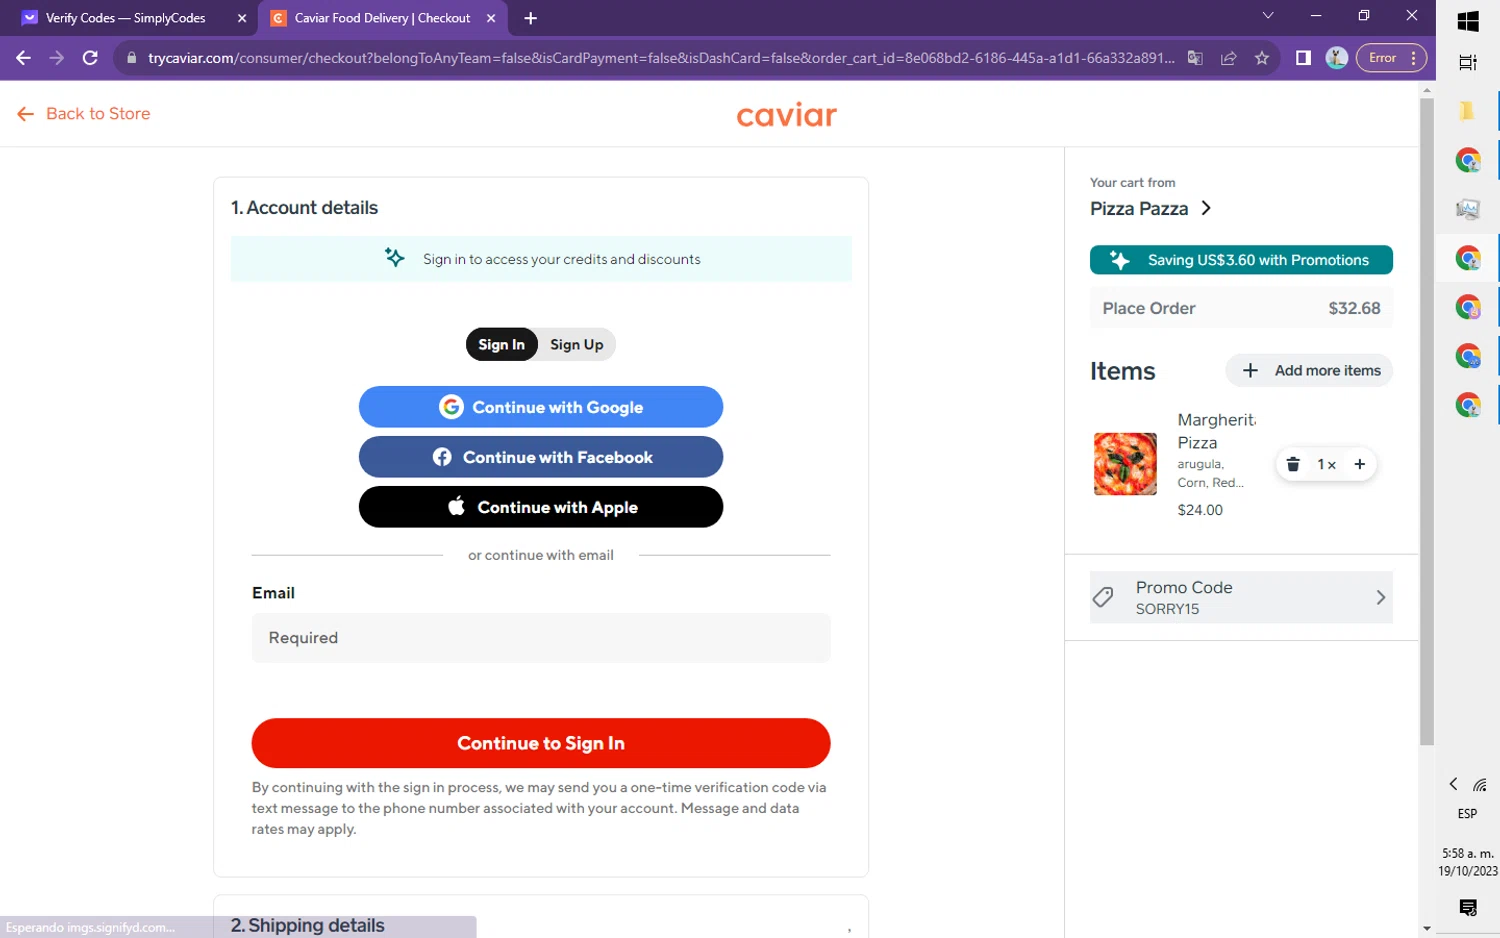Screen dimensions: 1500x938
Task: Click Place Order $32.68 button
Action: coord(1241,308)
